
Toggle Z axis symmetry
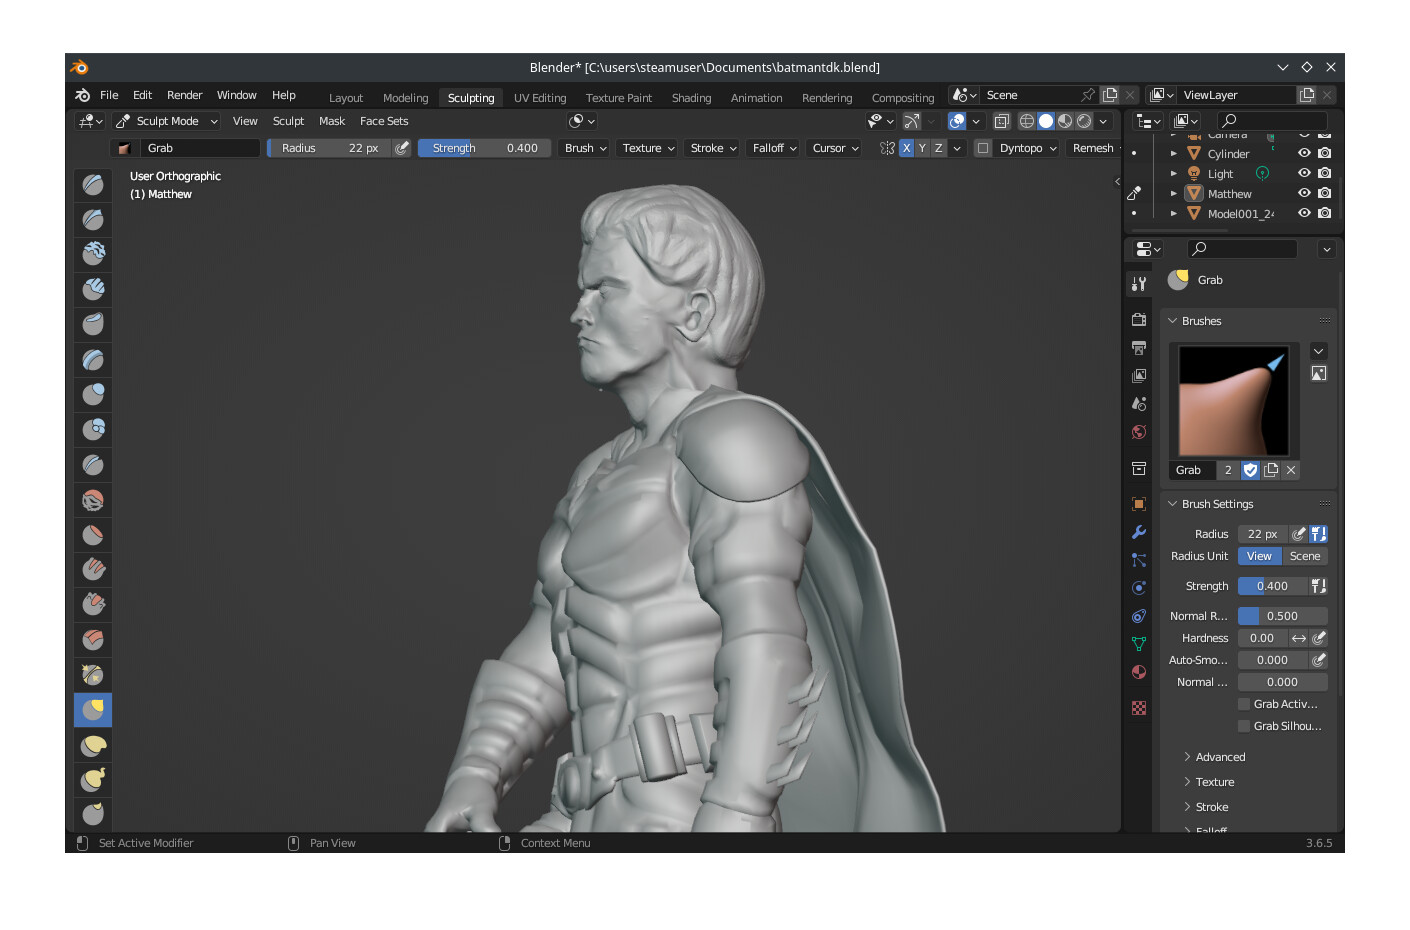[x=938, y=148]
